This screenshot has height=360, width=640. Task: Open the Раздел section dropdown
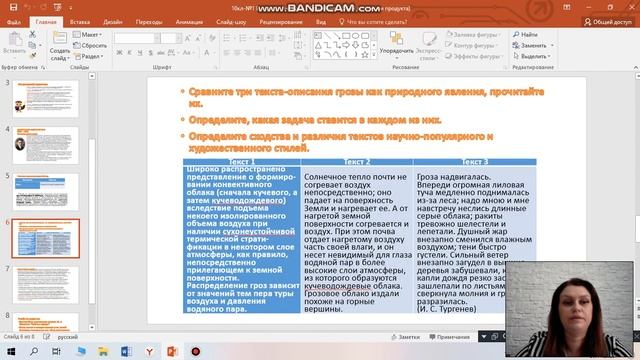89,56
